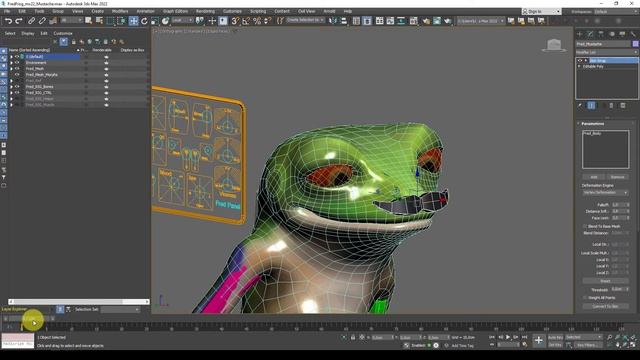Viewport: 640px width, 360px height.
Task: Switch to the Hierarchy command panel
Action: [601, 34]
